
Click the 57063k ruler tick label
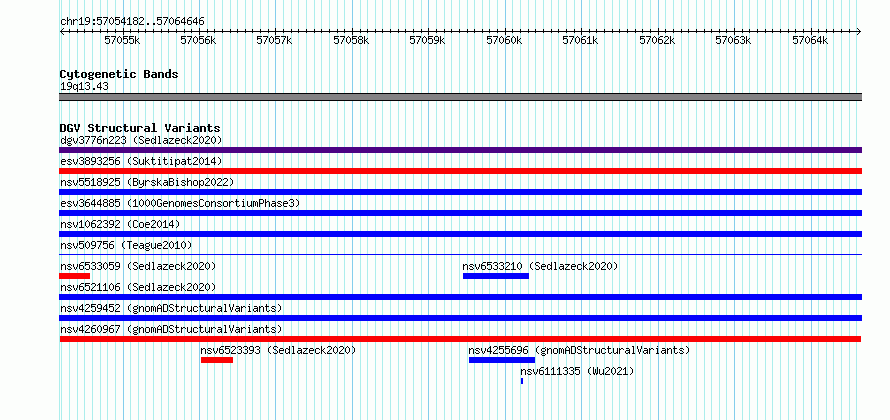pos(733,40)
